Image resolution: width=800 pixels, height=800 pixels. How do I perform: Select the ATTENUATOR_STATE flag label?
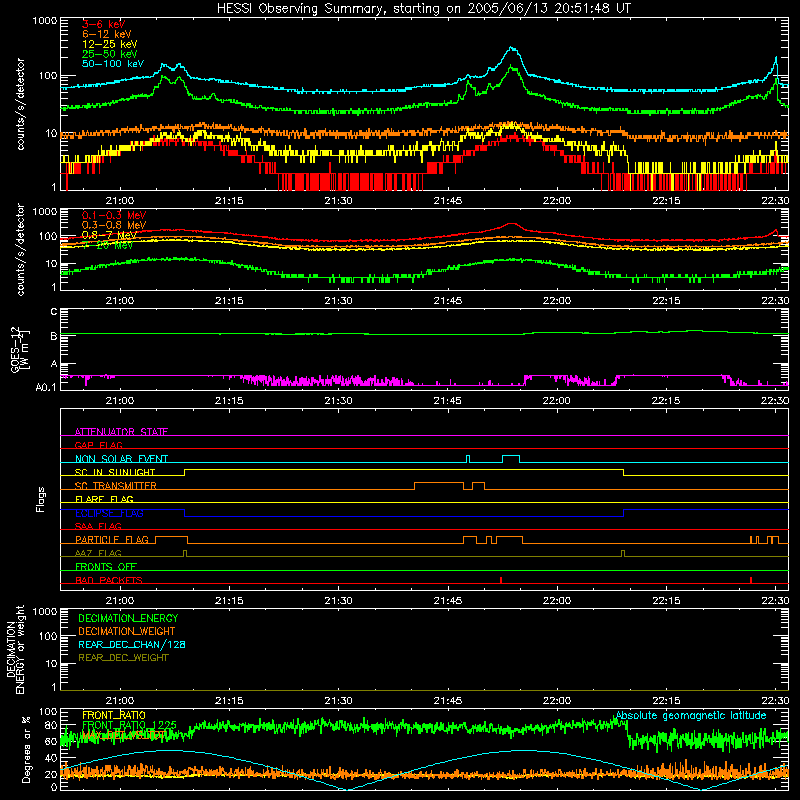121,432
